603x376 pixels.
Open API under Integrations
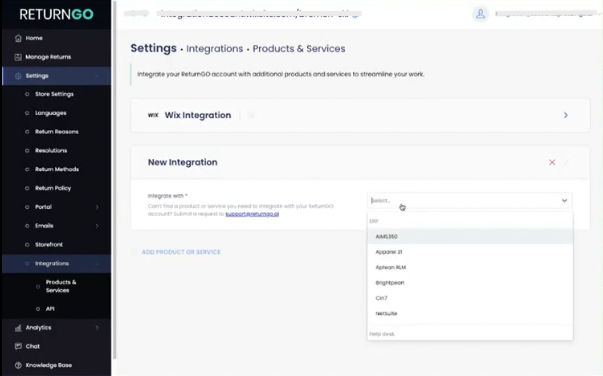[50, 309]
